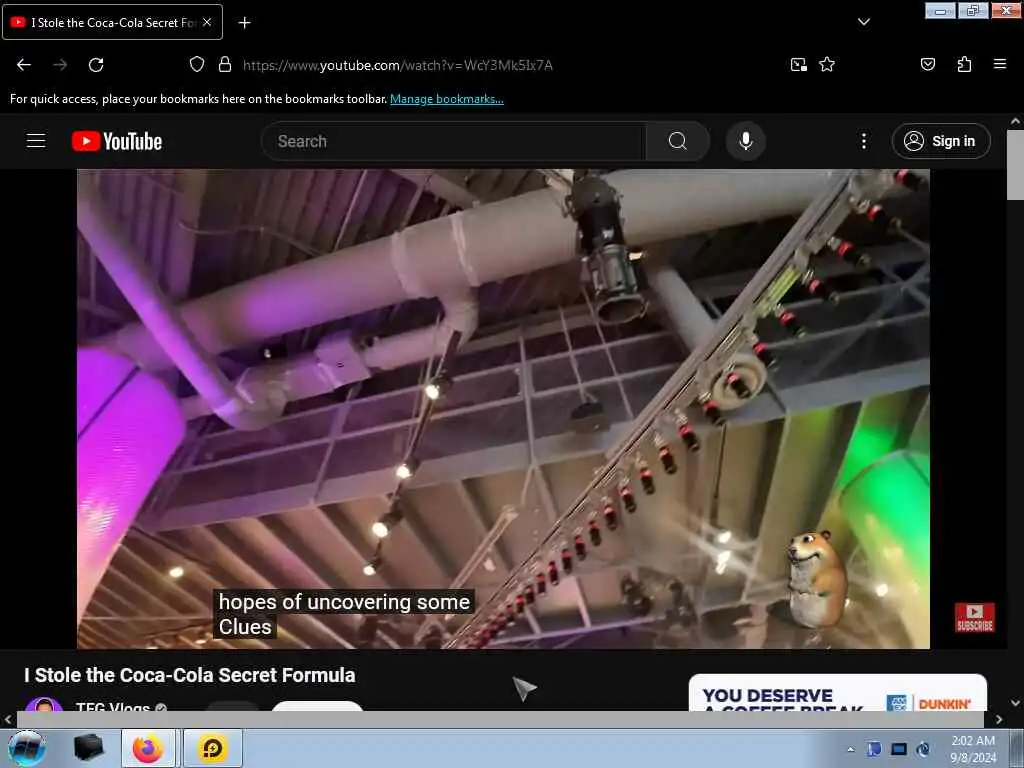Image resolution: width=1024 pixels, height=768 pixels.
Task: Open a new tab with plus button
Action: tap(244, 23)
